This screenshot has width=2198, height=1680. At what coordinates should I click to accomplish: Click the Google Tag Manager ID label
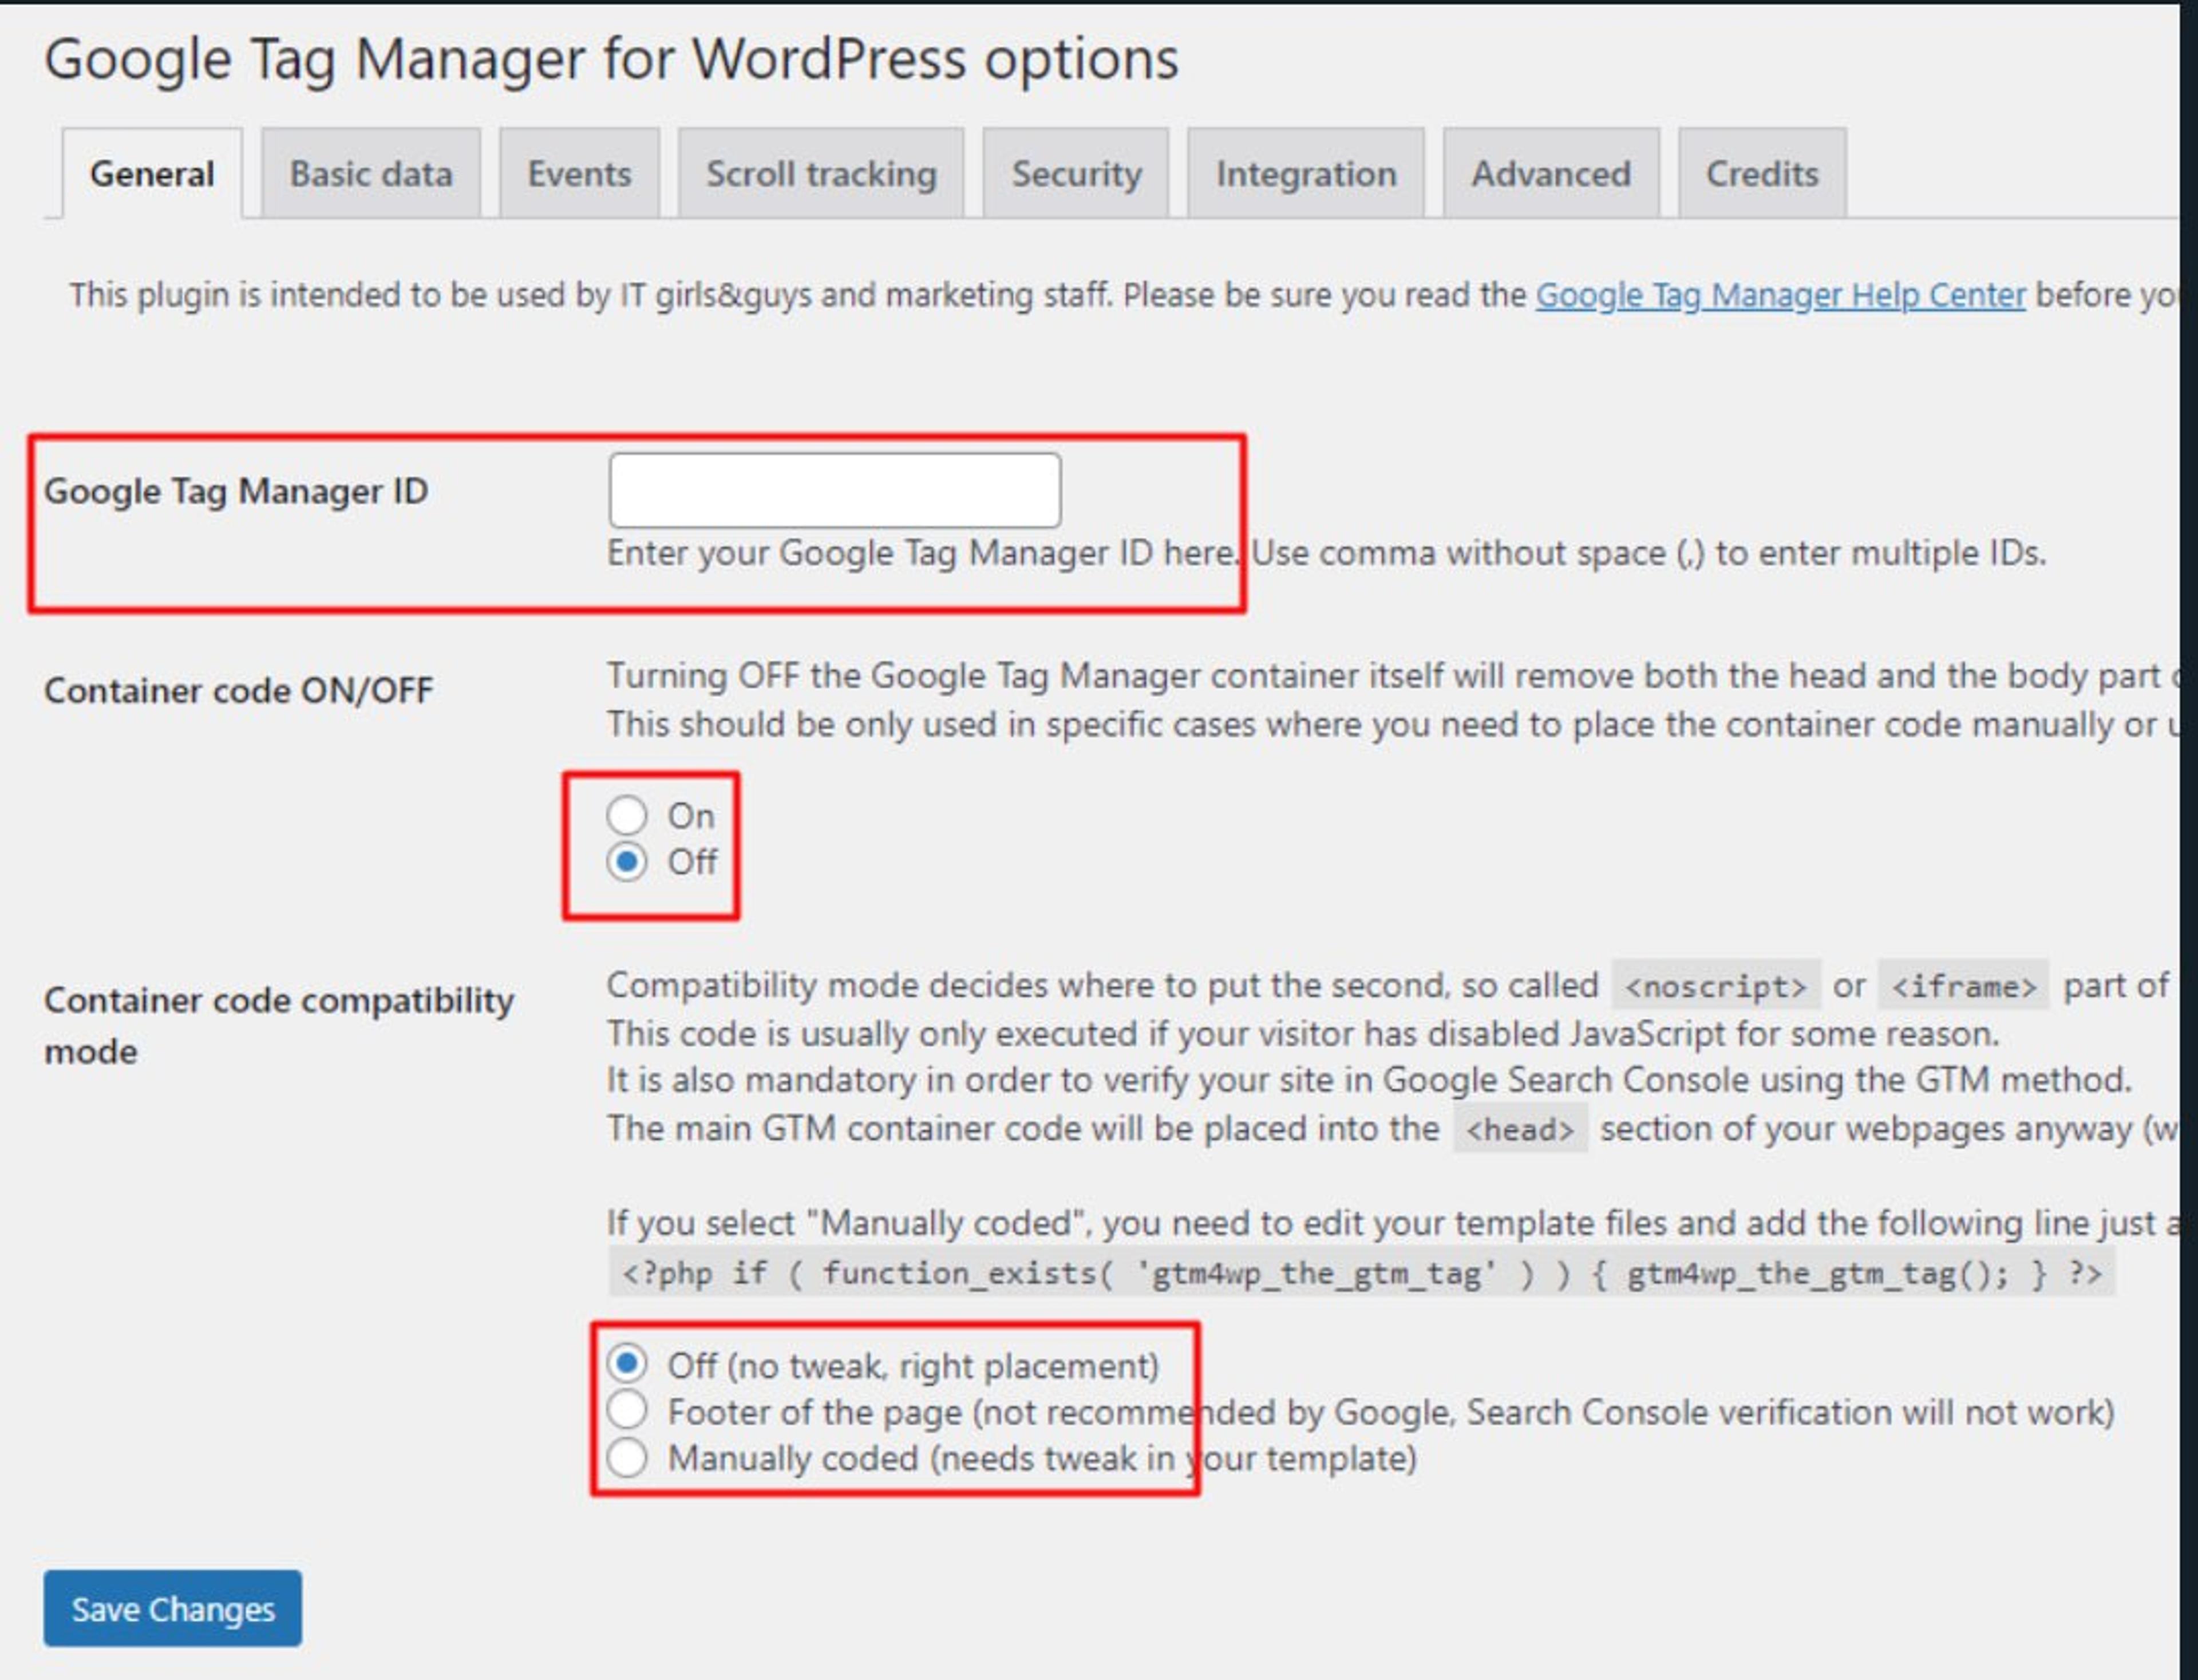coord(236,491)
